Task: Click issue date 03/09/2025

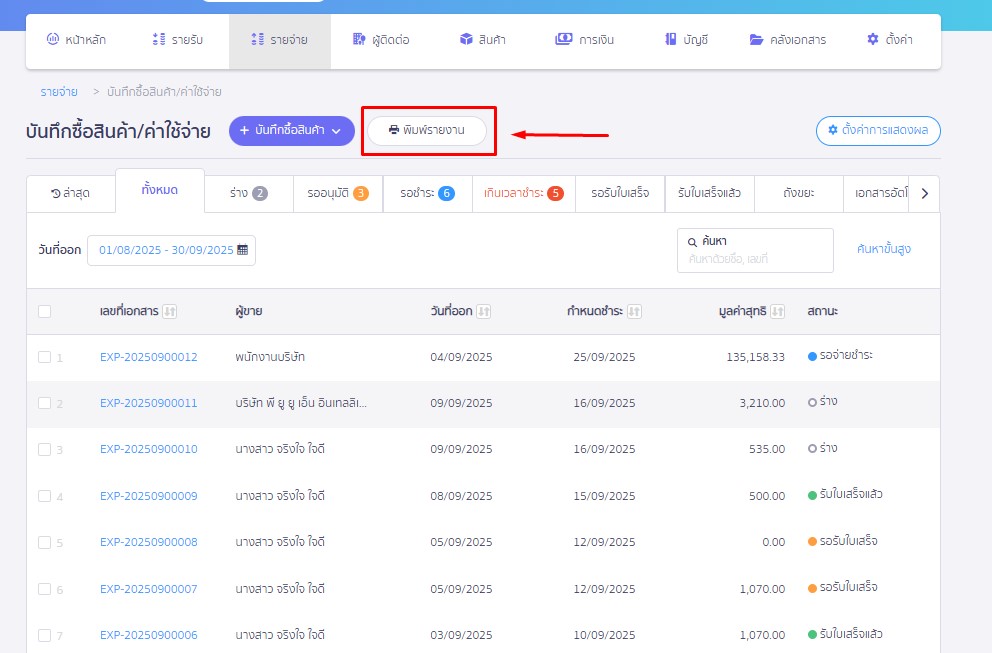Action: (x=461, y=635)
